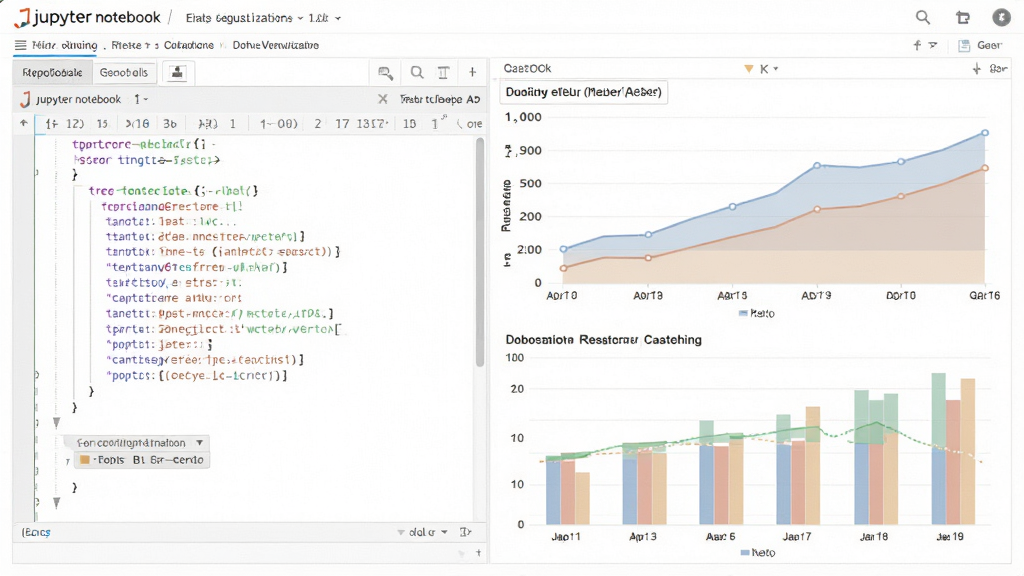Click the crop-shaped icon in the top header
Image resolution: width=1024 pixels, height=576 pixels.
(x=963, y=18)
